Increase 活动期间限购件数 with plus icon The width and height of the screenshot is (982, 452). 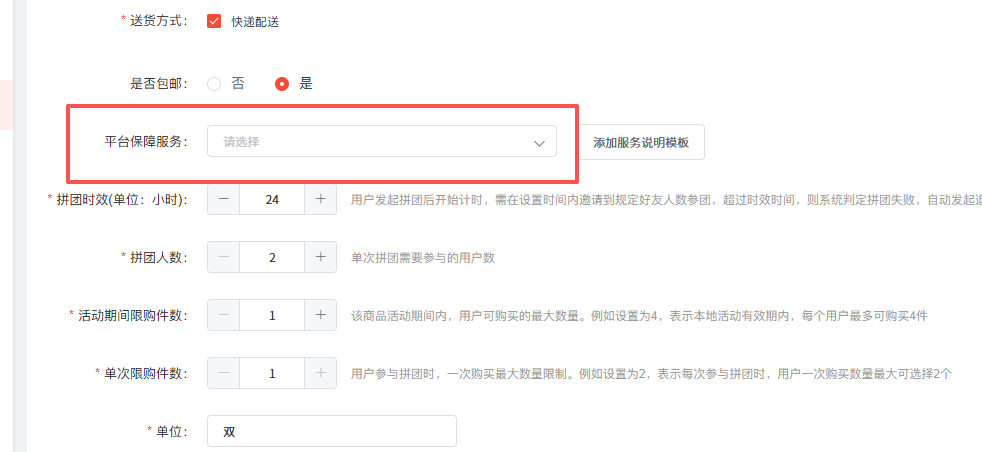[320, 315]
